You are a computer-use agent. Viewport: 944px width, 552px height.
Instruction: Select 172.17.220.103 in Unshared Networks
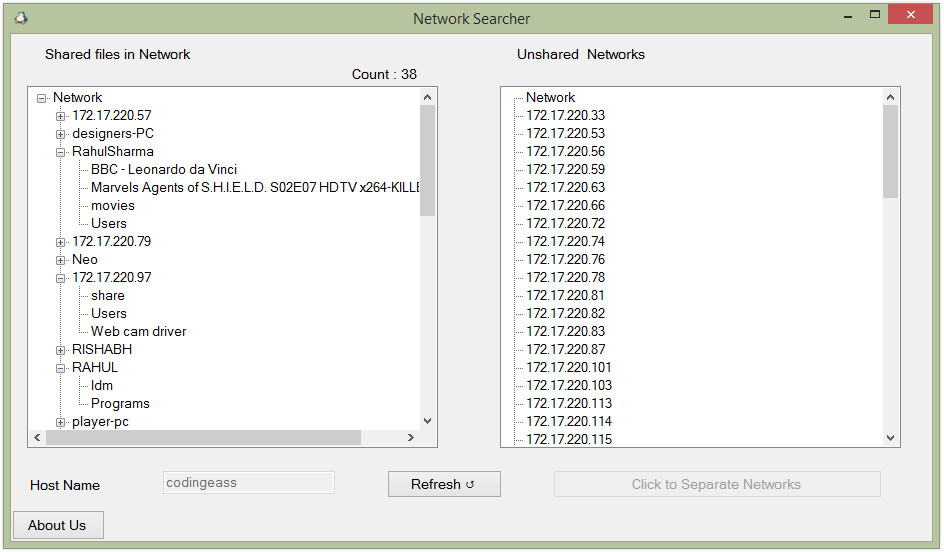(x=569, y=386)
